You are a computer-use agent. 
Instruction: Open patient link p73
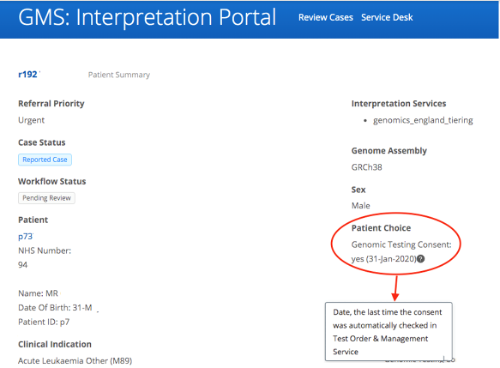(25, 236)
